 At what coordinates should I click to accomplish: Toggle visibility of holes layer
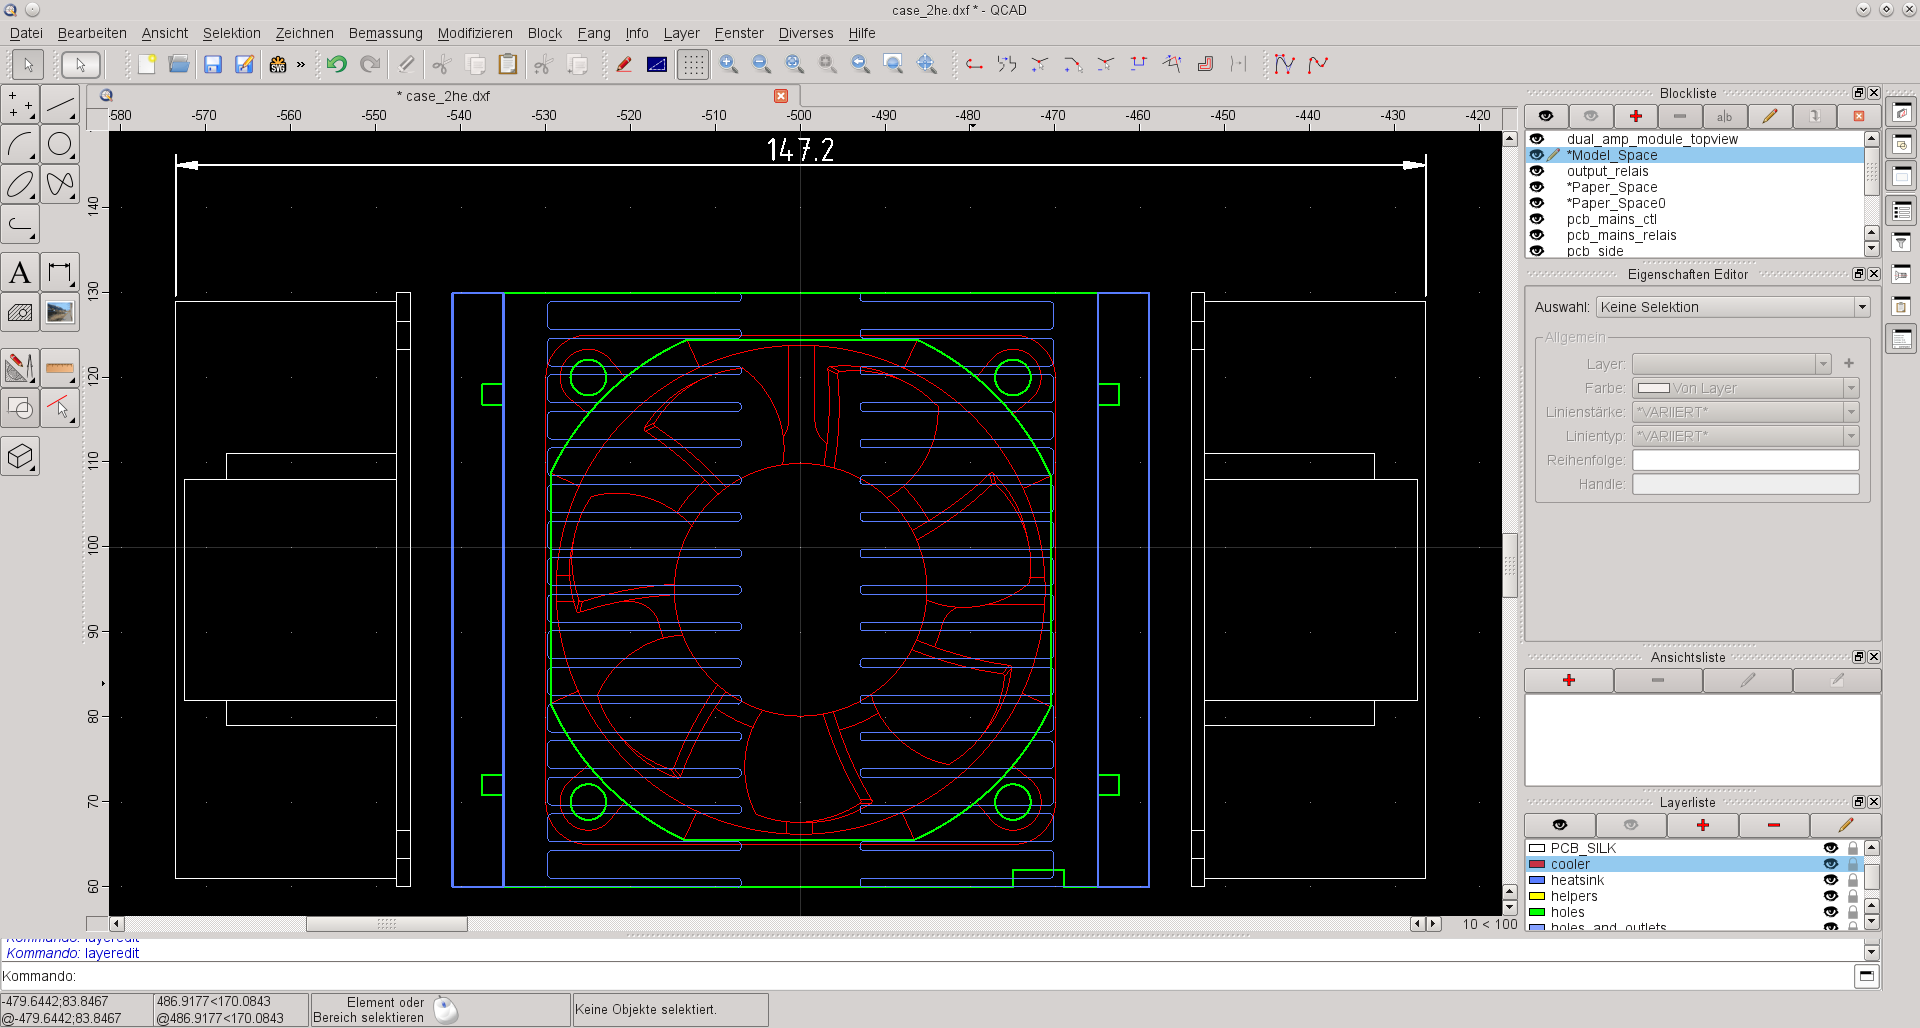coord(1831,912)
